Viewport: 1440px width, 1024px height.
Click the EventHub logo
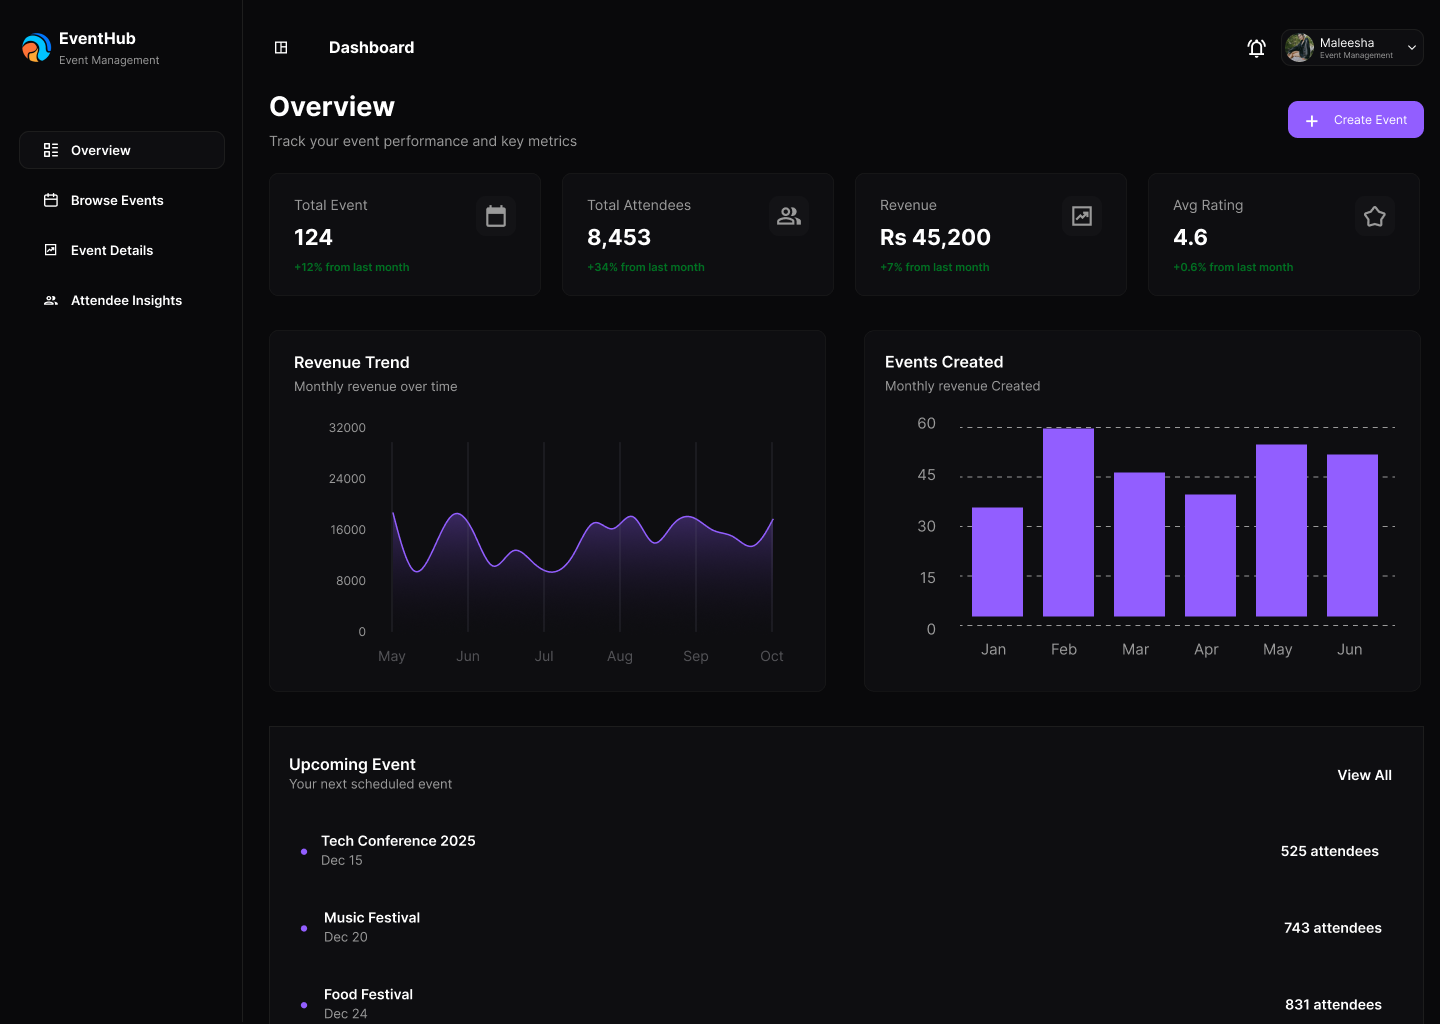(37, 48)
